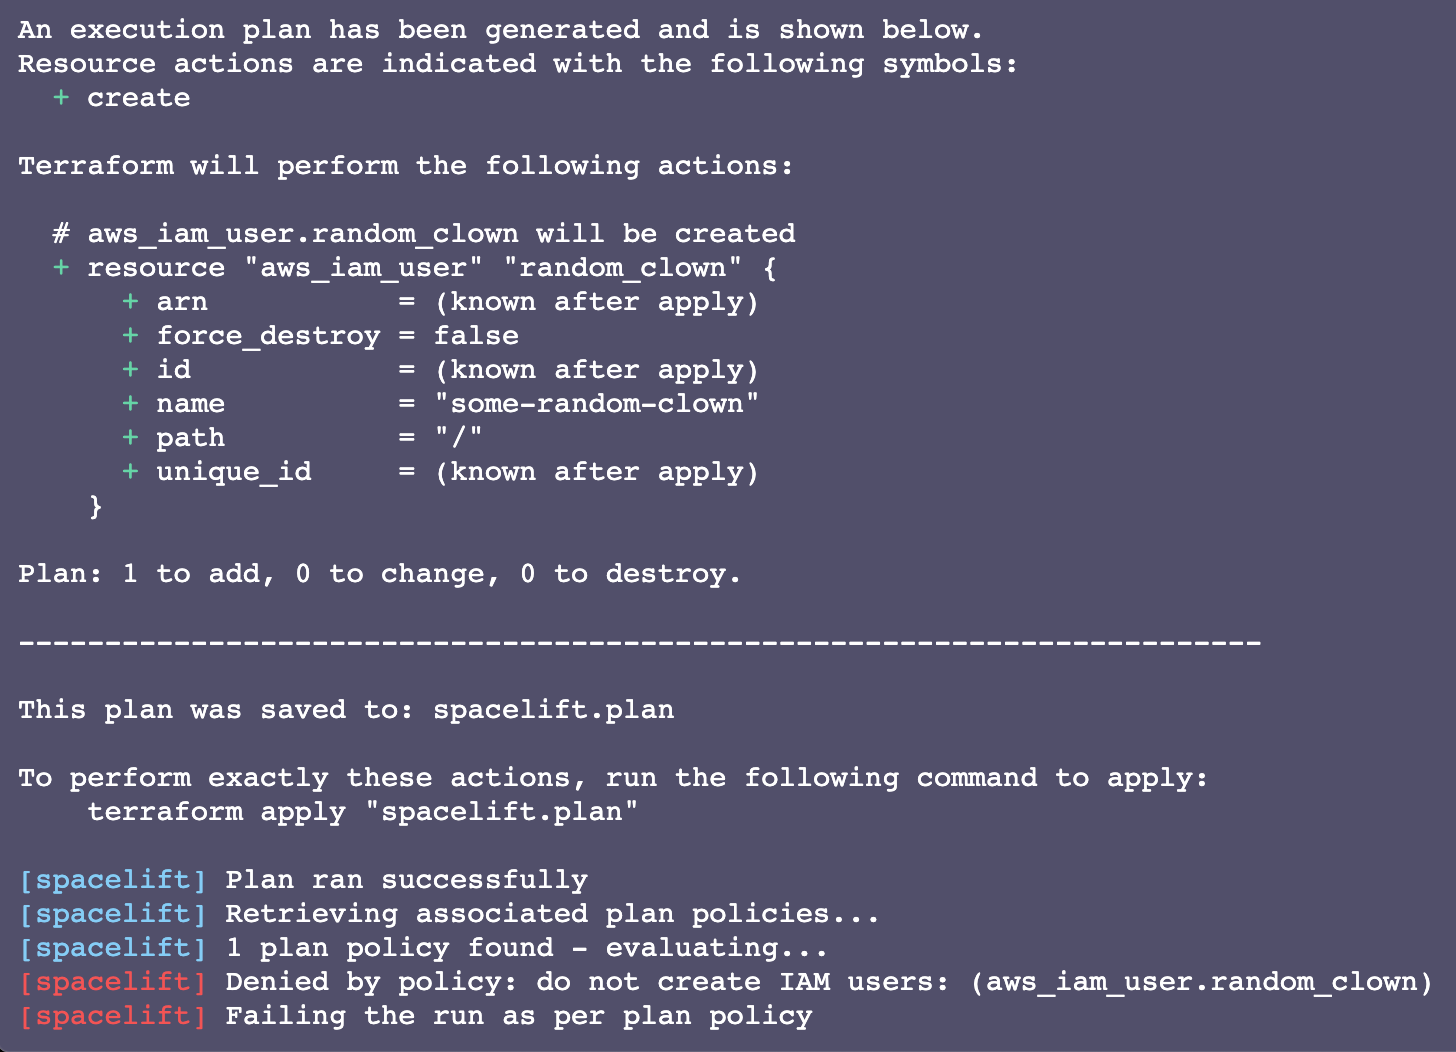Click the "Plan ran successfully" log line
Viewport: 1456px width, 1052px height.
click(406, 880)
